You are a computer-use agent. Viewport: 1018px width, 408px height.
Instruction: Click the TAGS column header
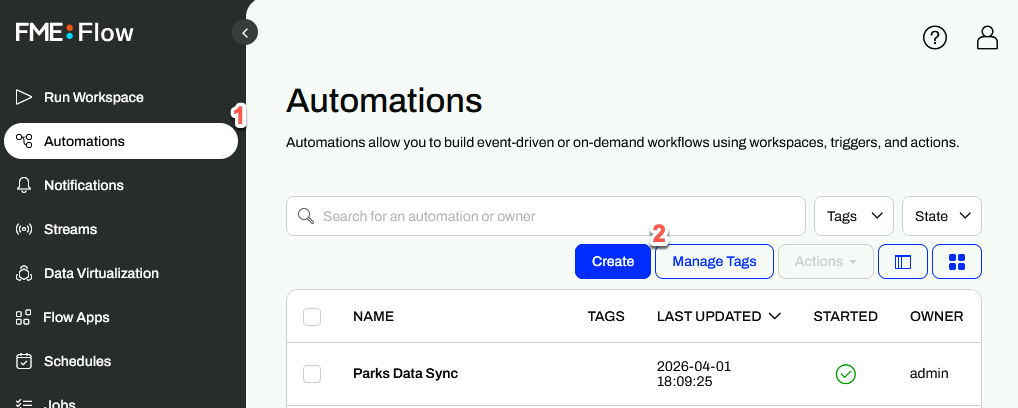point(606,316)
